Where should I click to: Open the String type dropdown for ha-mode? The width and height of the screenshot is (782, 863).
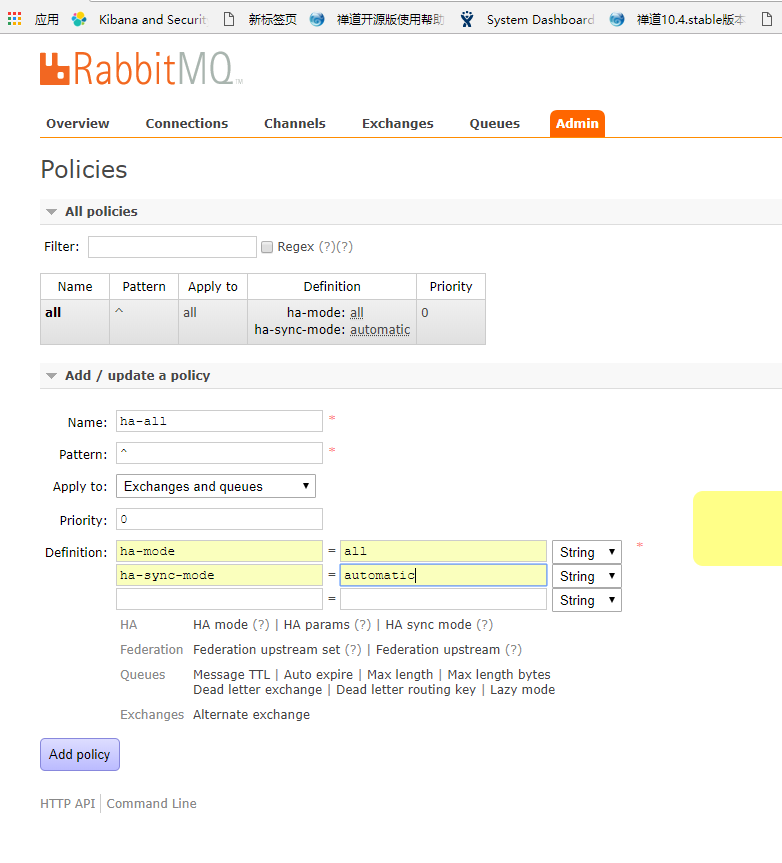point(587,552)
